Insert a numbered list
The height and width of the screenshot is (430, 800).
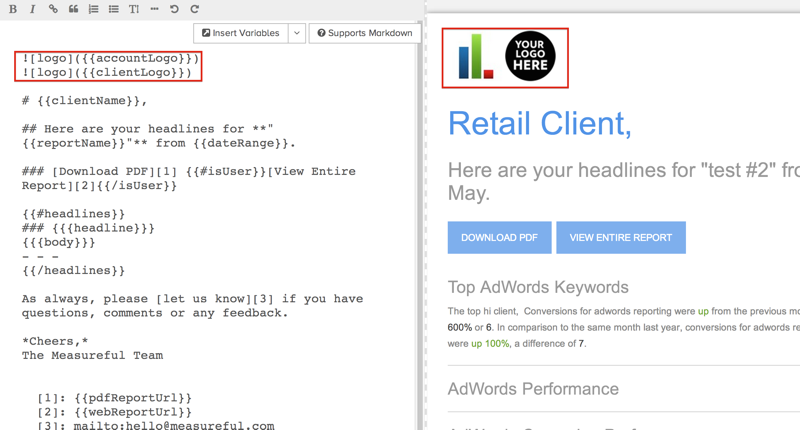coord(93,9)
